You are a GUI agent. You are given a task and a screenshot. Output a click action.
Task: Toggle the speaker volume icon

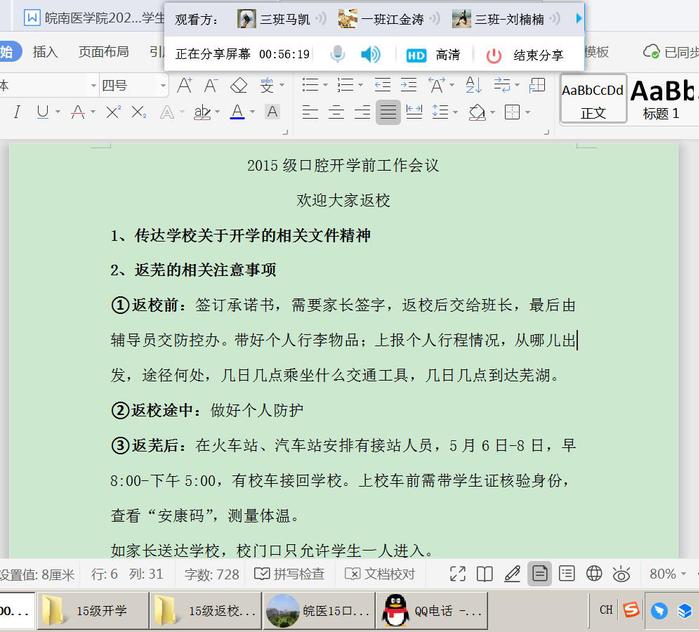tap(370, 55)
